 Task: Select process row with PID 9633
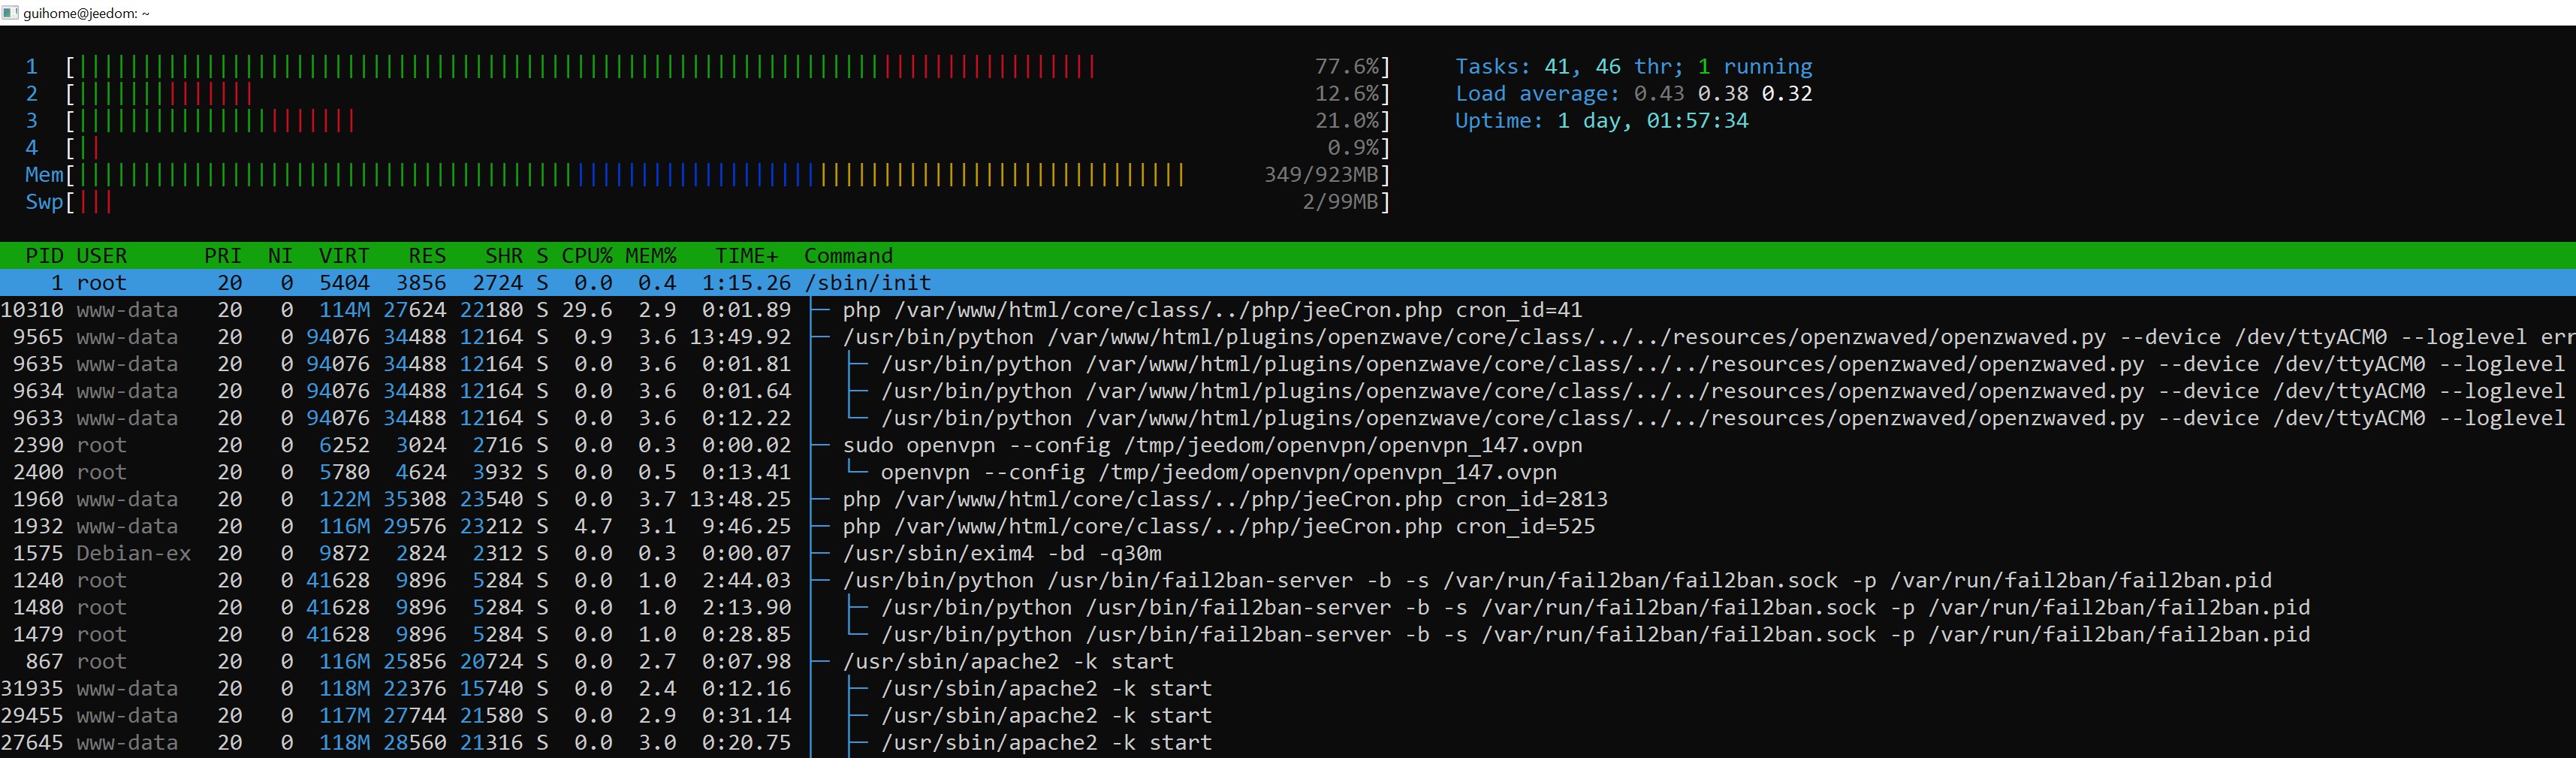1288,418
